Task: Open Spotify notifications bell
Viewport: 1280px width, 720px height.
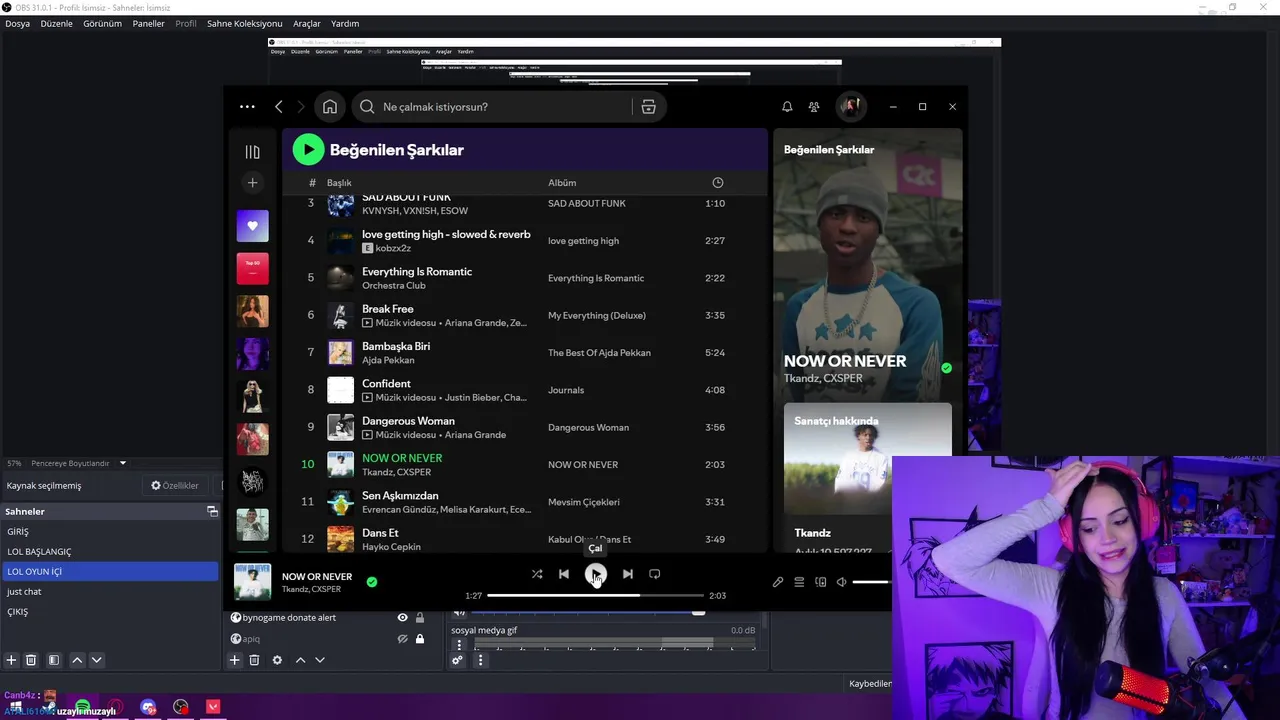Action: pyautogui.click(x=787, y=107)
